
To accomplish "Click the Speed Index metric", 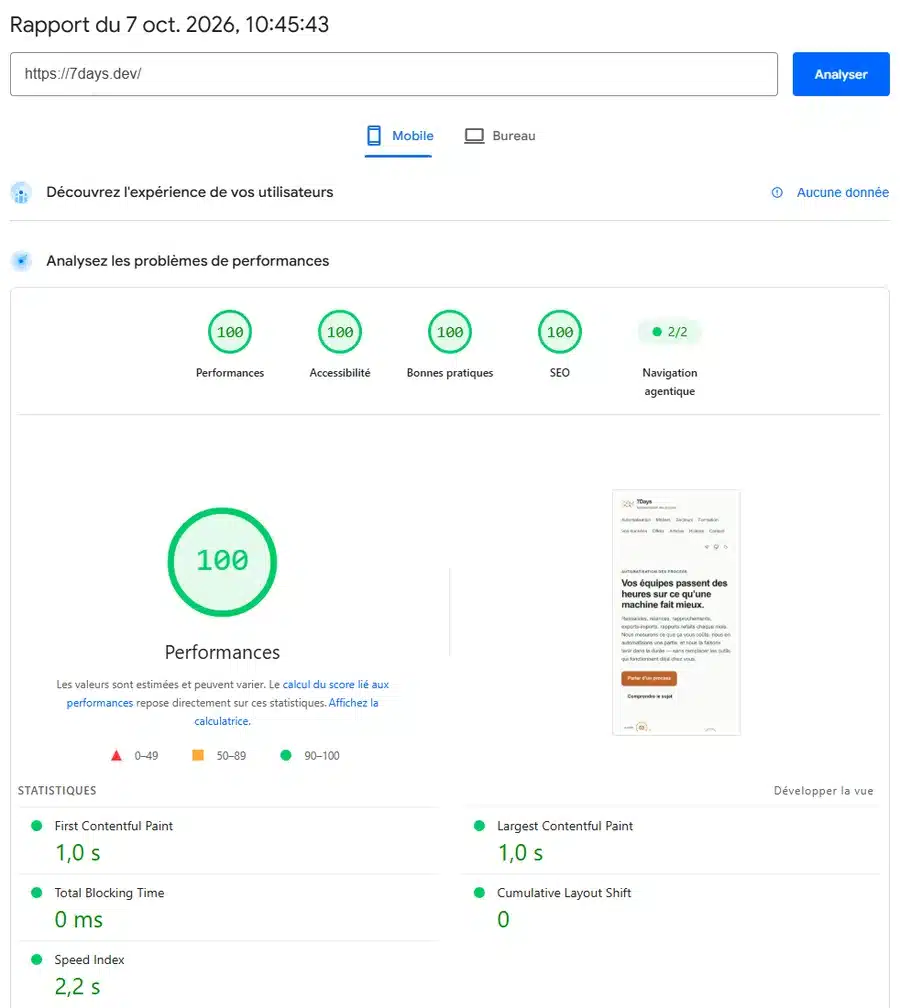I will [x=230, y=975].
